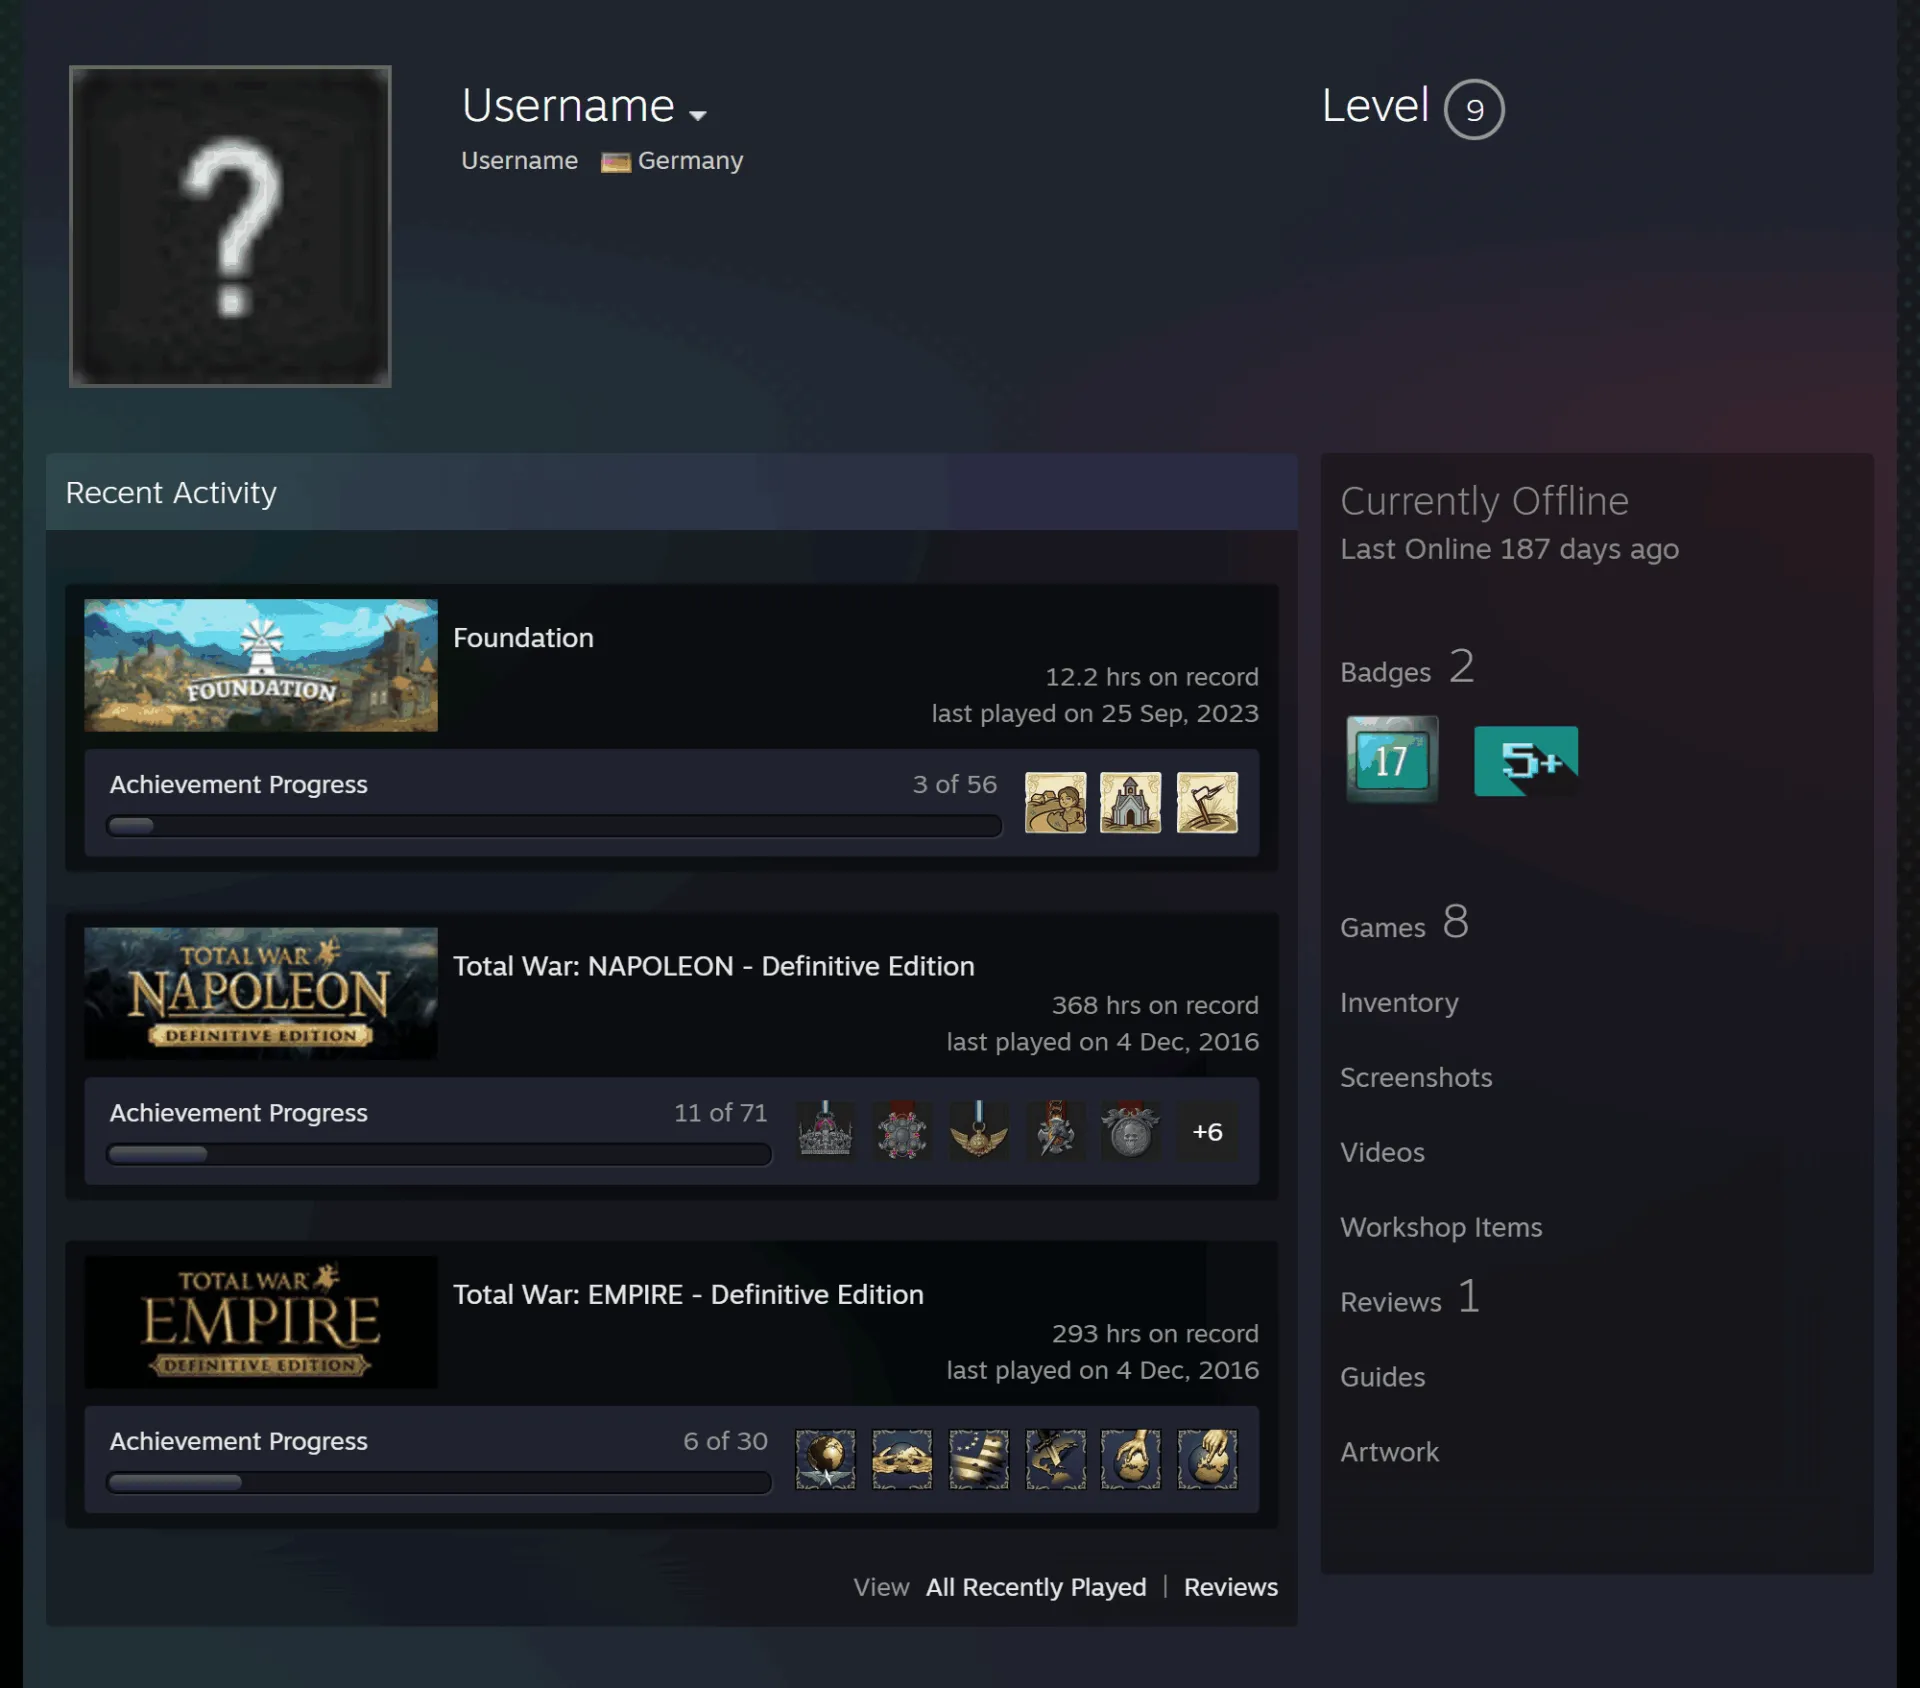
Task: Click the fourth Napoleon achievement icon
Action: (x=1055, y=1130)
